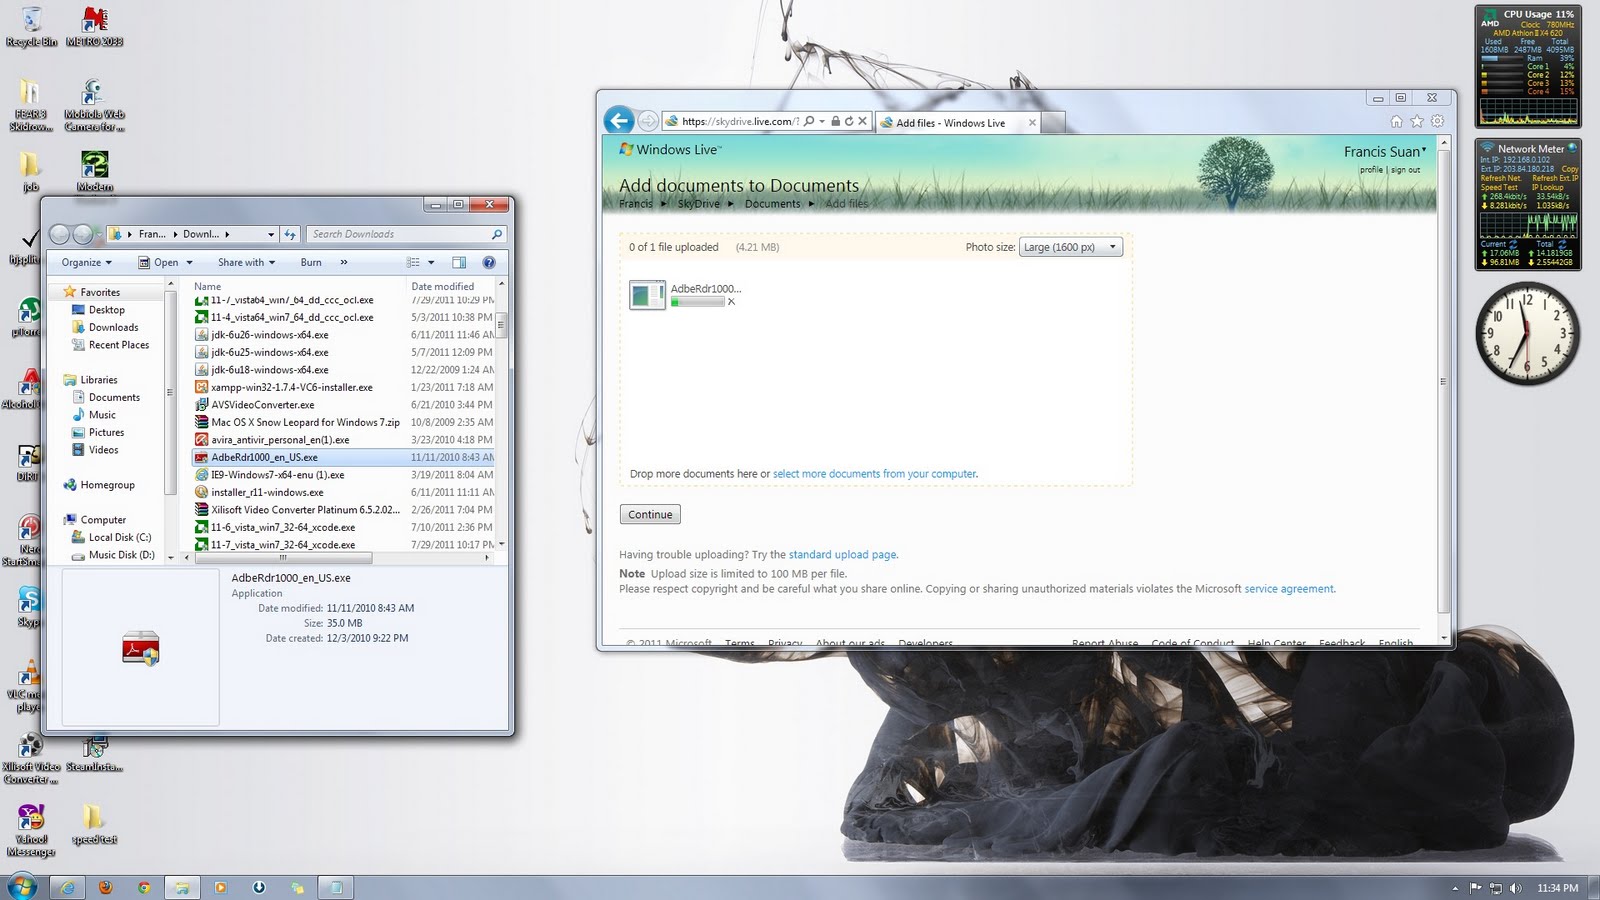
Task: Refresh the Downloads folder in Explorer
Action: (290, 234)
